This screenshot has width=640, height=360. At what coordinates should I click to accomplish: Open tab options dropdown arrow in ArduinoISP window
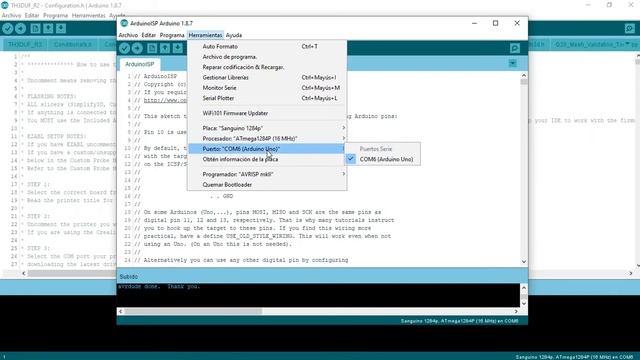pos(513,64)
